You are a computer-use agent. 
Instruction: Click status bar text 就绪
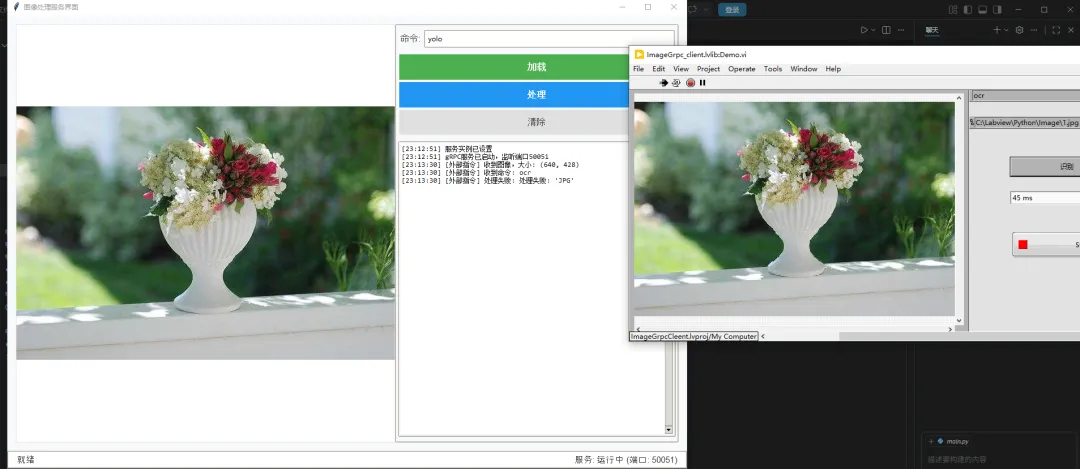26,460
